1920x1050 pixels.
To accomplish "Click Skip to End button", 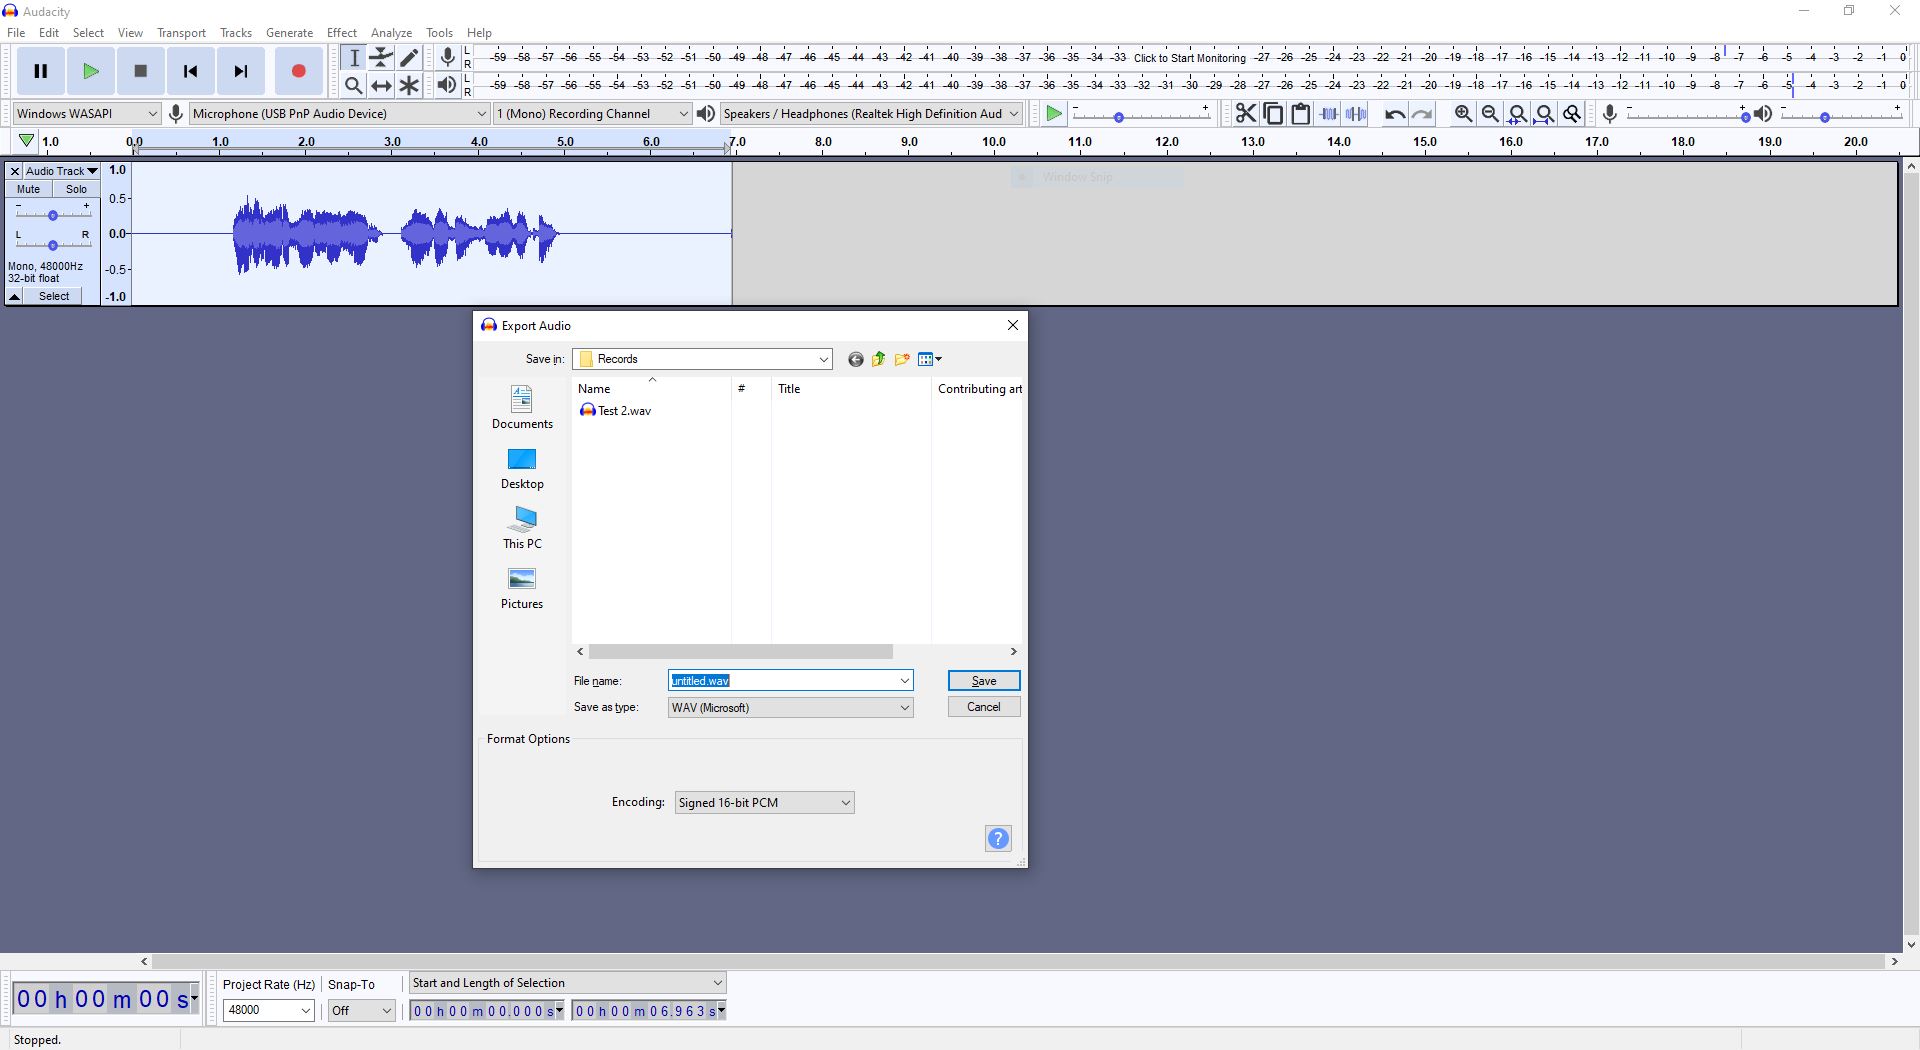I will pos(241,71).
